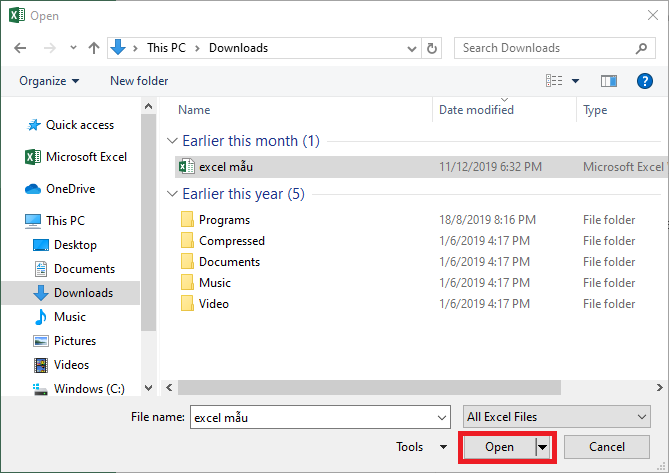This screenshot has height=473, width=669.
Task: Toggle the preview pane icon
Action: (608, 81)
